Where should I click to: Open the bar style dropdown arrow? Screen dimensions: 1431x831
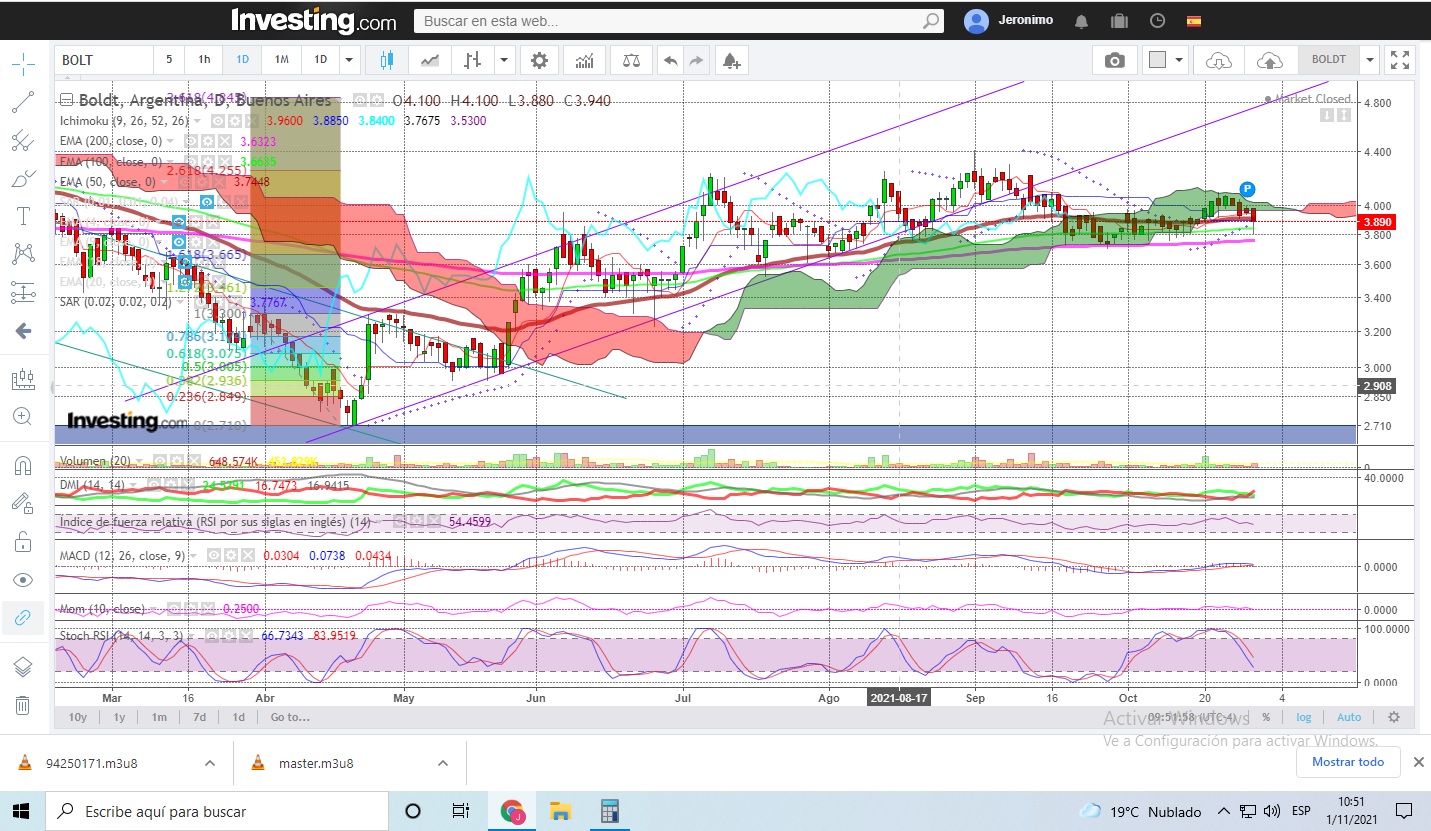point(504,60)
